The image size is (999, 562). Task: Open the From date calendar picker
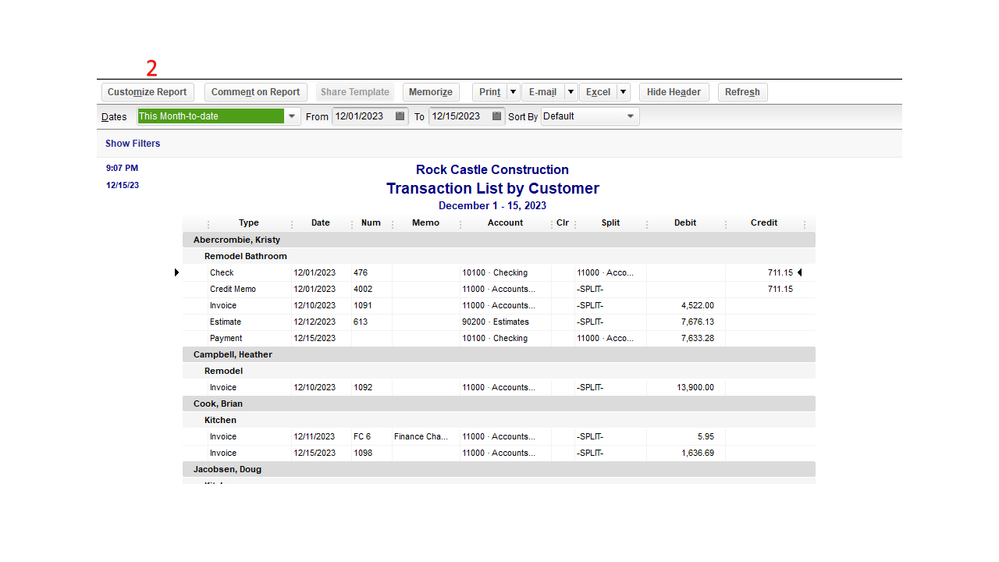coord(399,116)
